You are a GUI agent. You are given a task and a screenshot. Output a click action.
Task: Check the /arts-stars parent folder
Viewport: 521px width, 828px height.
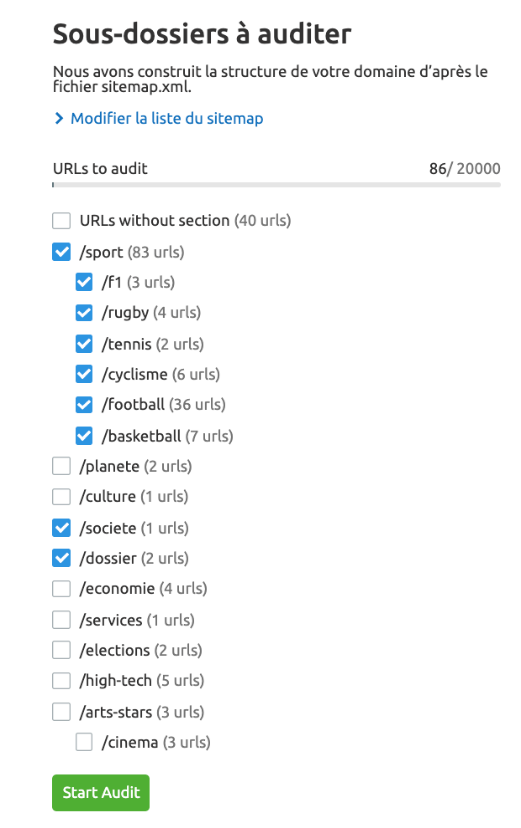point(61,712)
